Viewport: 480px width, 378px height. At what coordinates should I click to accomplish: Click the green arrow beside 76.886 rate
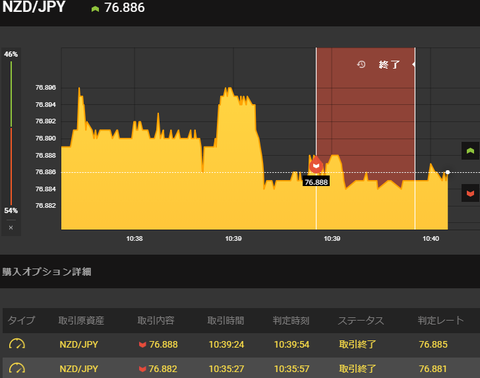click(x=95, y=9)
